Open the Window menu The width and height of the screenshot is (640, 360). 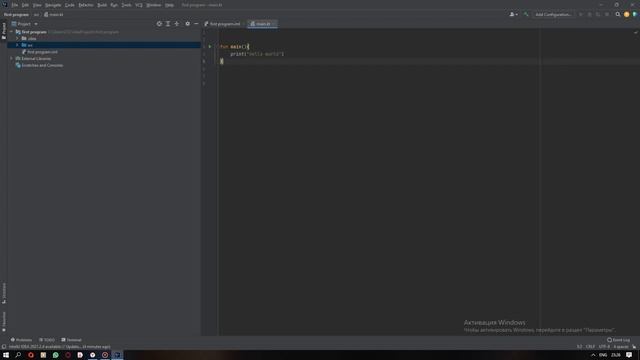154,5
